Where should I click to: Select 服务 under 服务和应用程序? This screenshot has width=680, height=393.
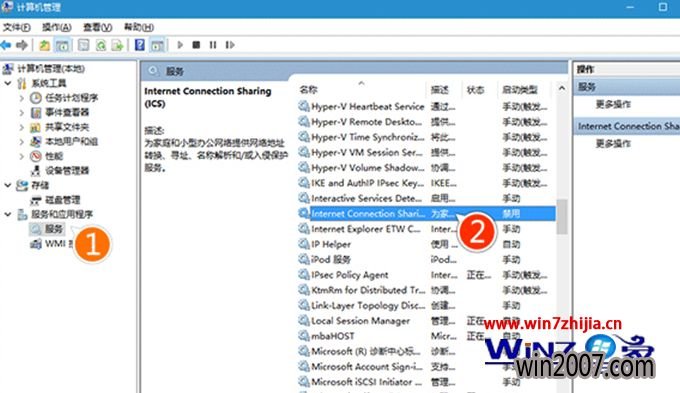54,229
